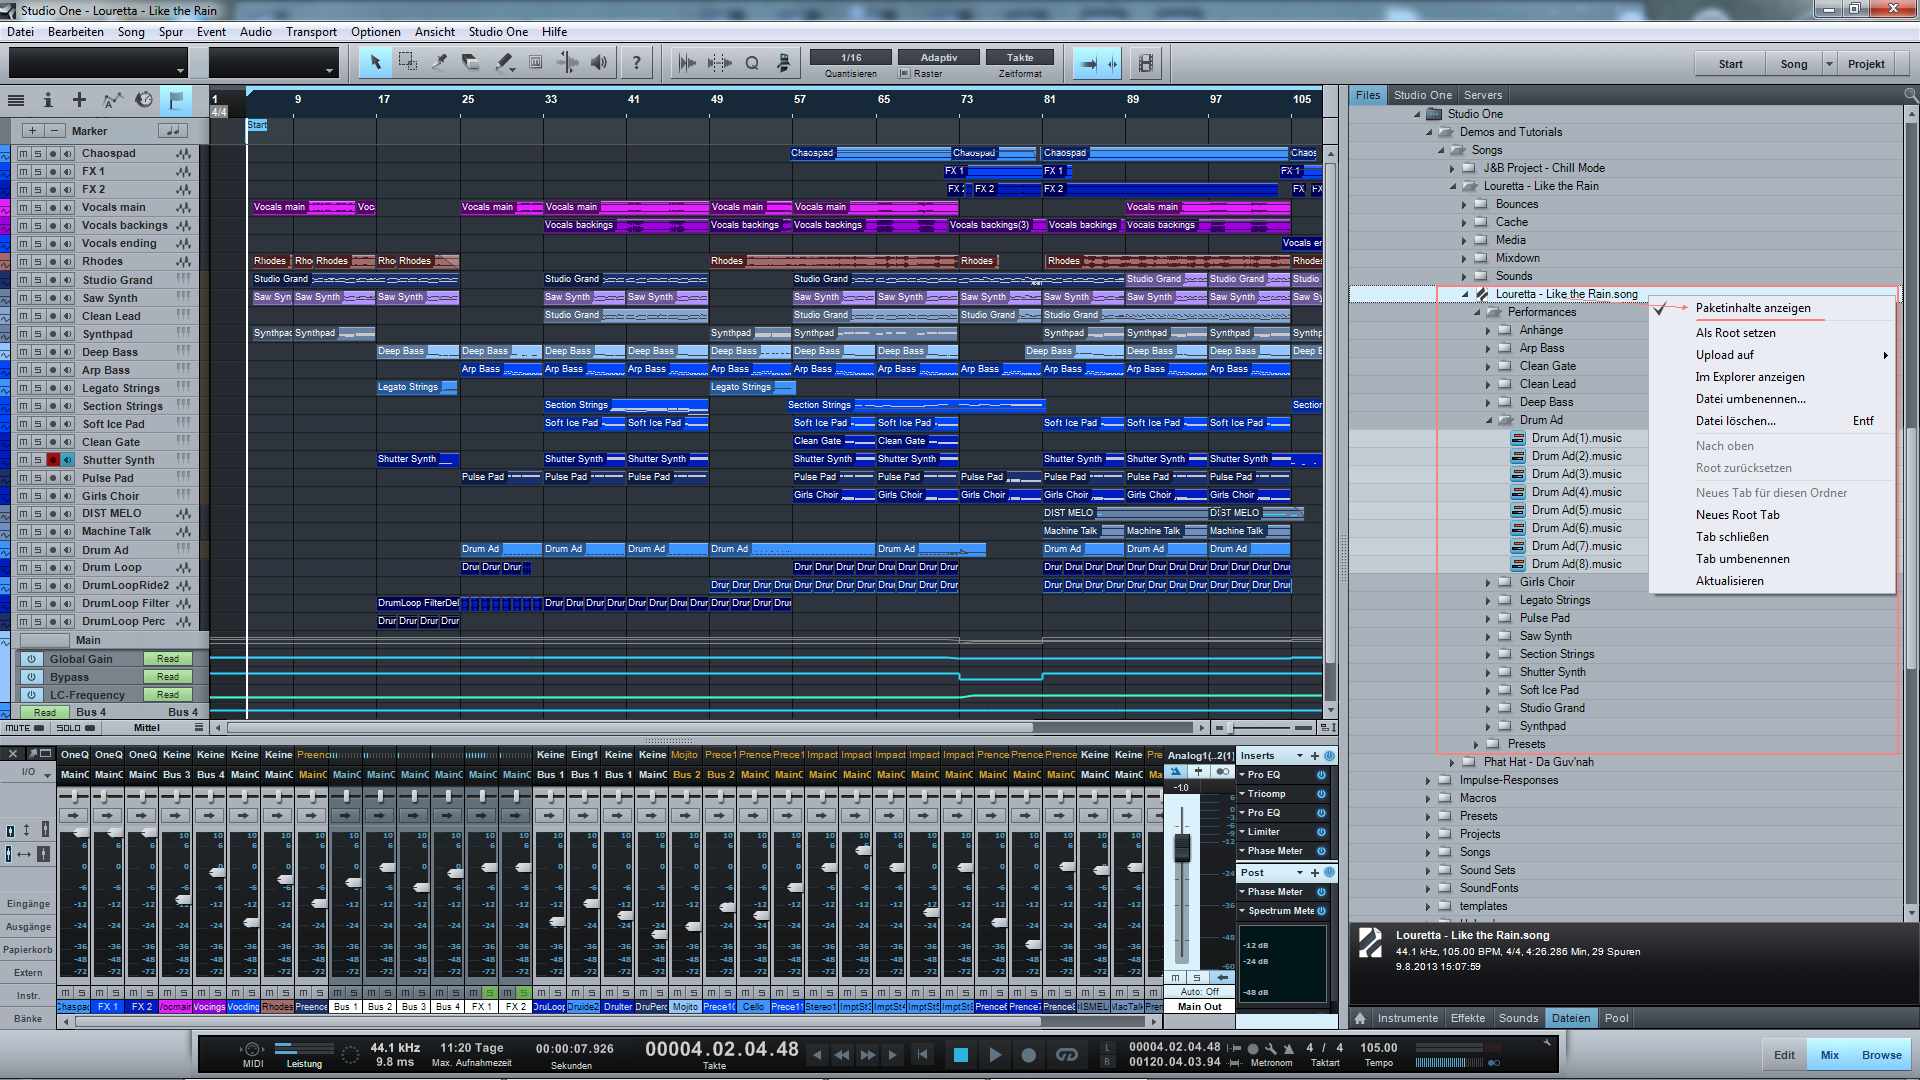Click the Start button
This screenshot has height=1080, width=1920.
(x=1730, y=64)
